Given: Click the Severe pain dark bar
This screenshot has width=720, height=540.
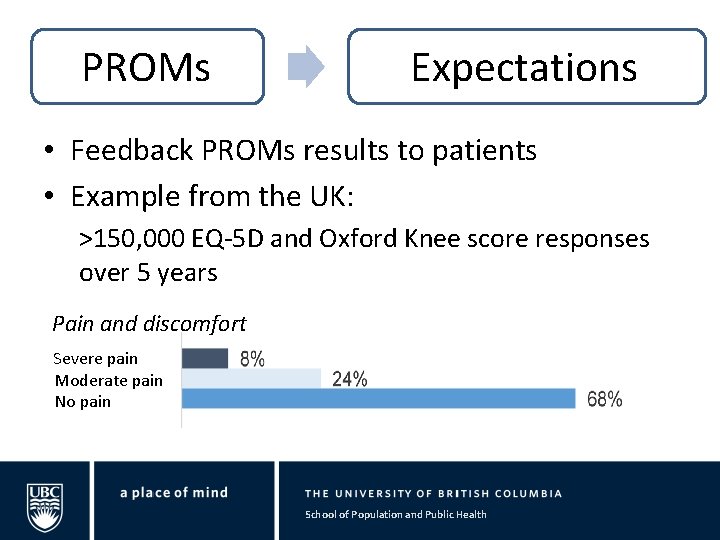Looking at the screenshot, I should click(205, 358).
